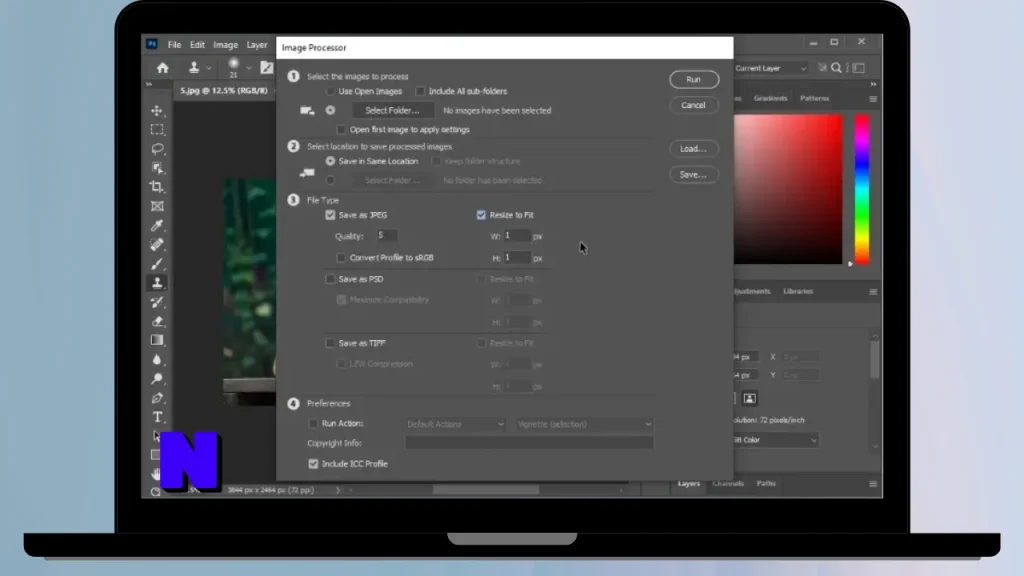Open the Image menu

point(225,45)
